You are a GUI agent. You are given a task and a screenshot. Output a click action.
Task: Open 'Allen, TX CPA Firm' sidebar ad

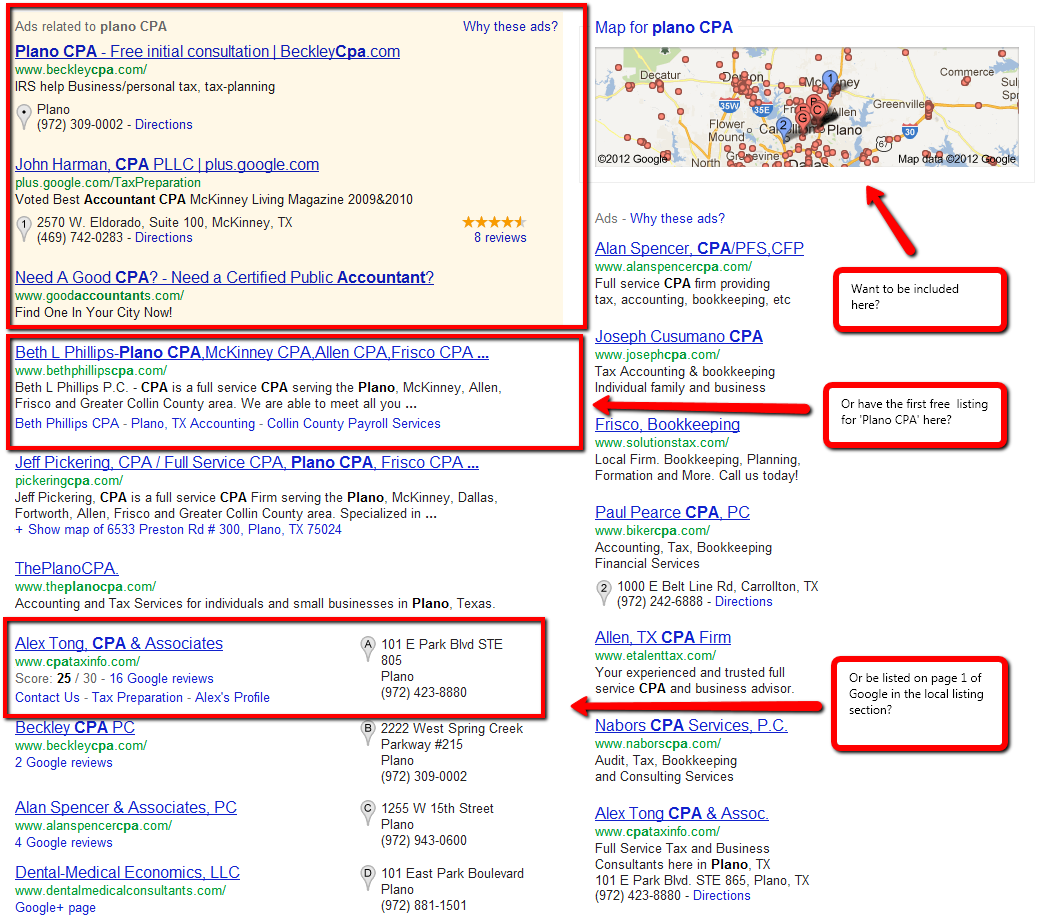pos(663,637)
